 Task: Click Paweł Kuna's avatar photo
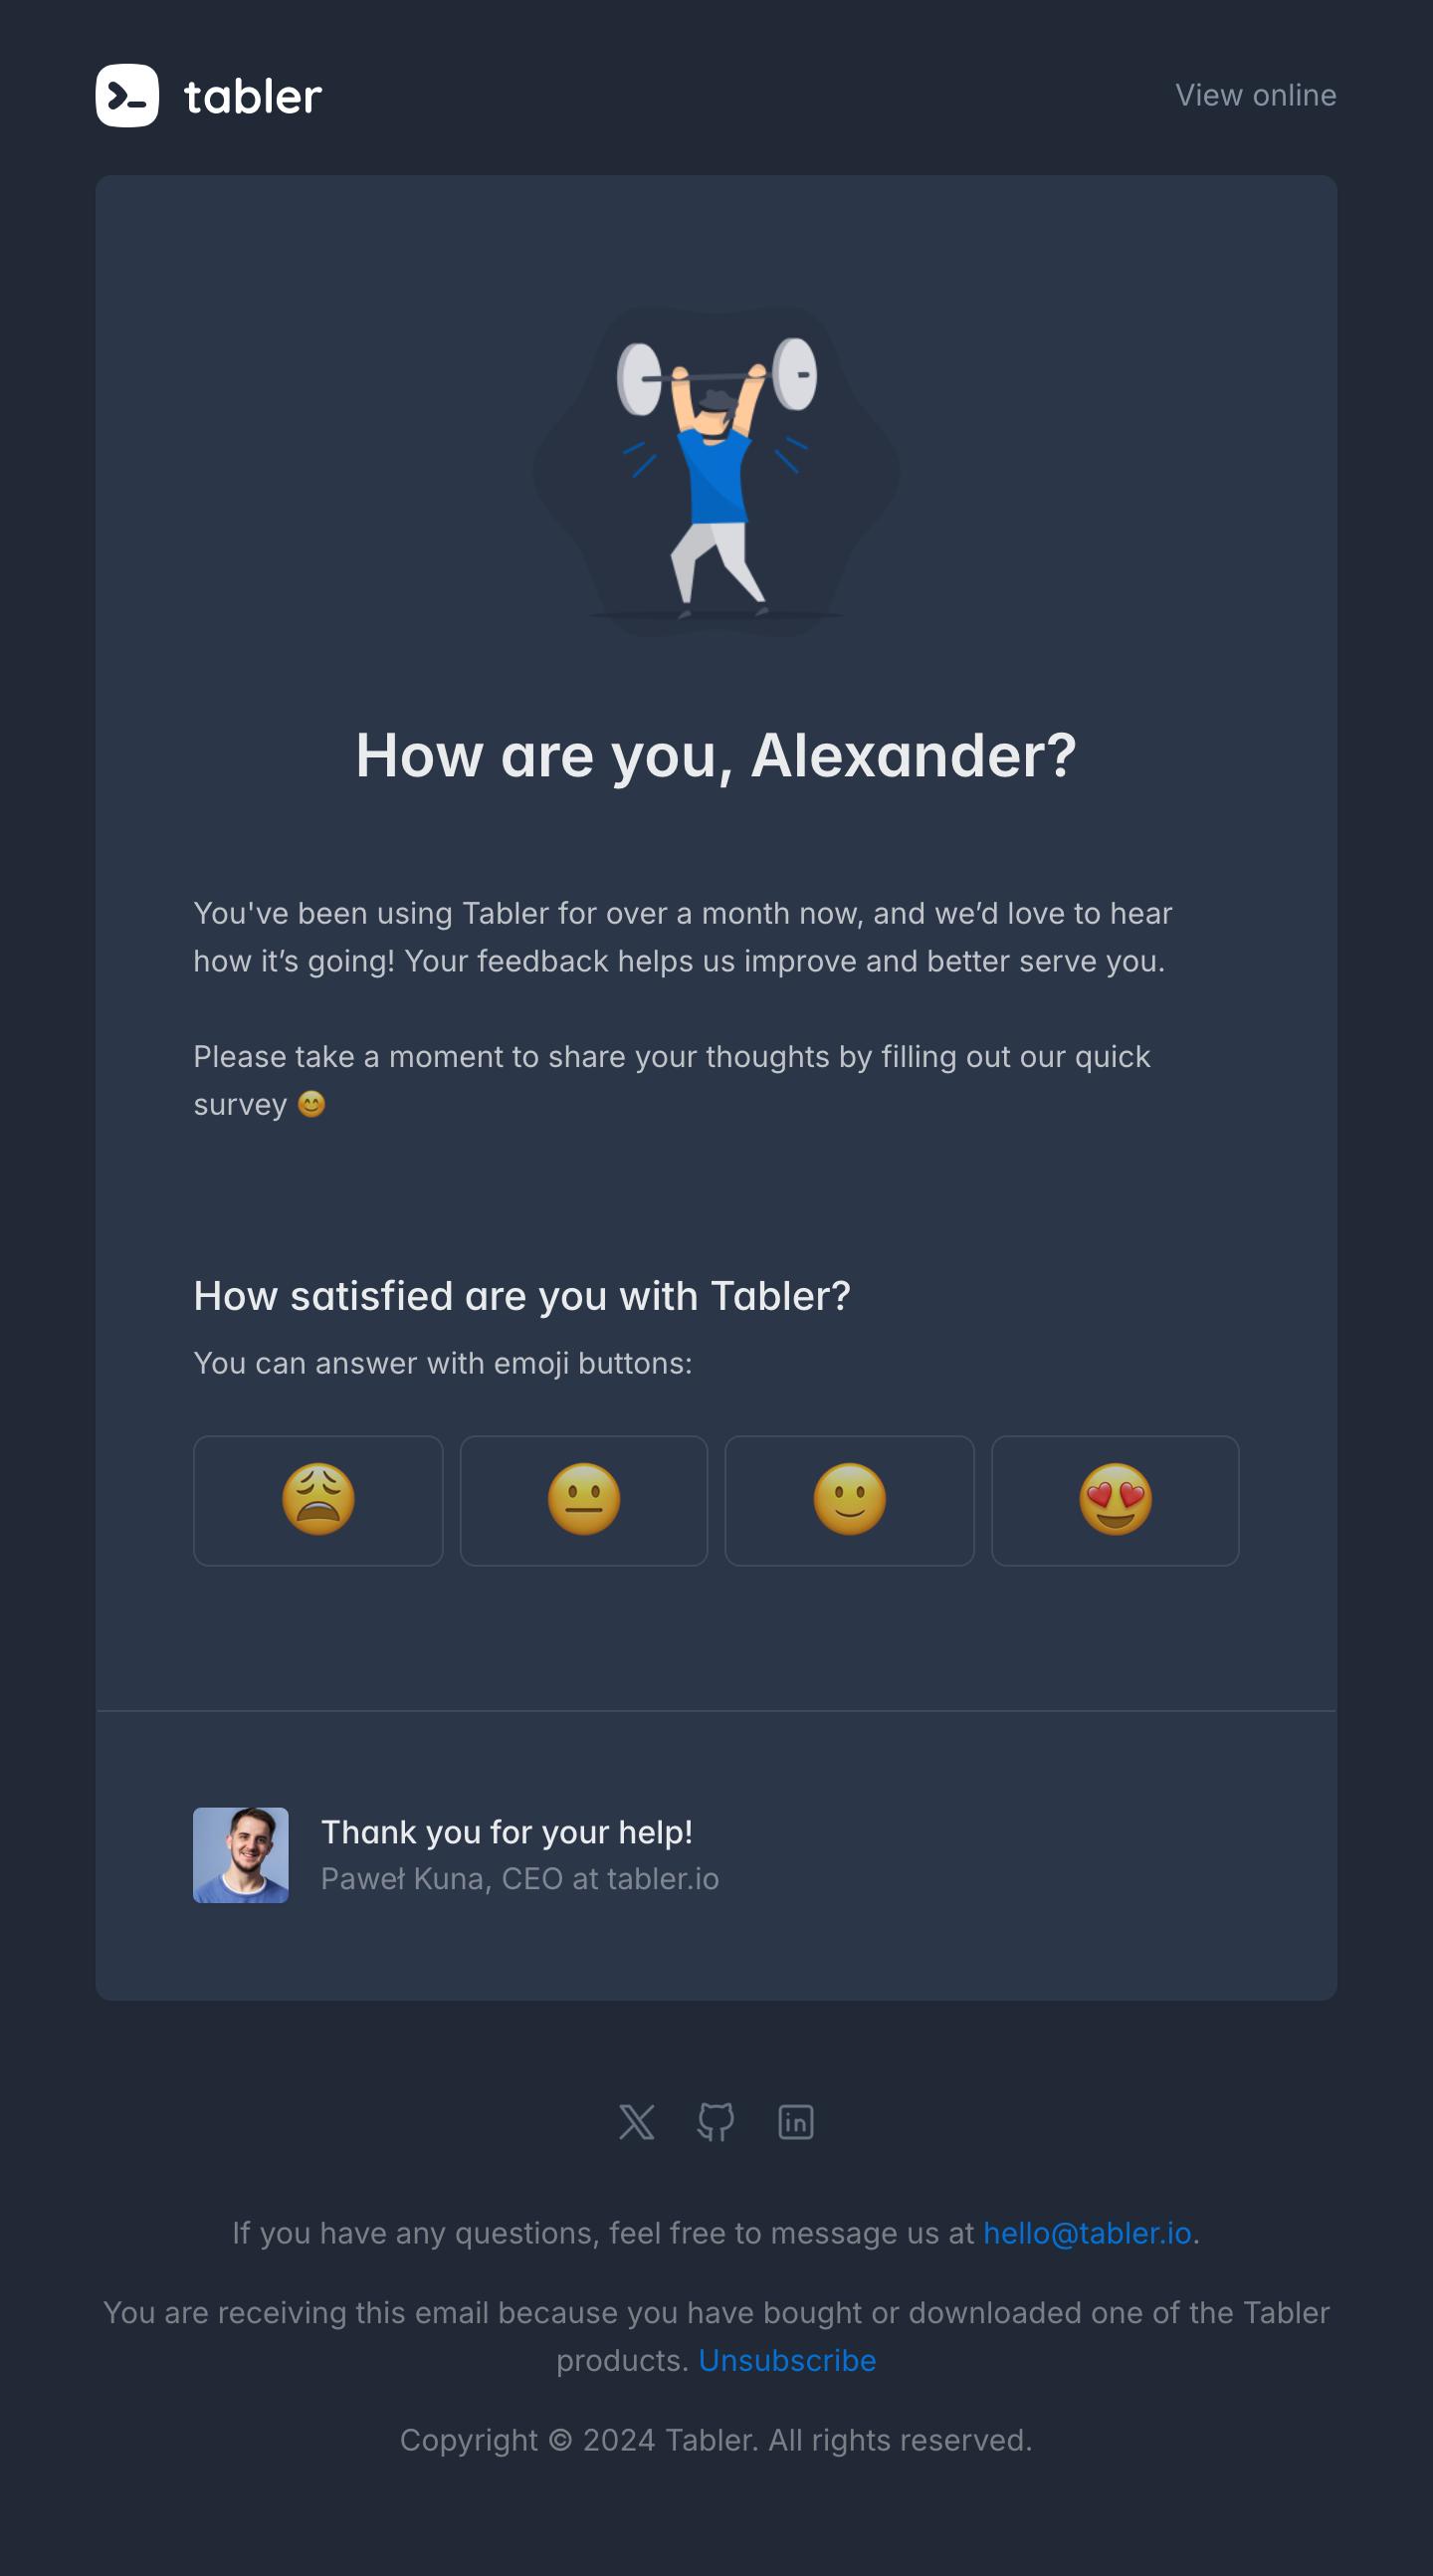tap(241, 1854)
